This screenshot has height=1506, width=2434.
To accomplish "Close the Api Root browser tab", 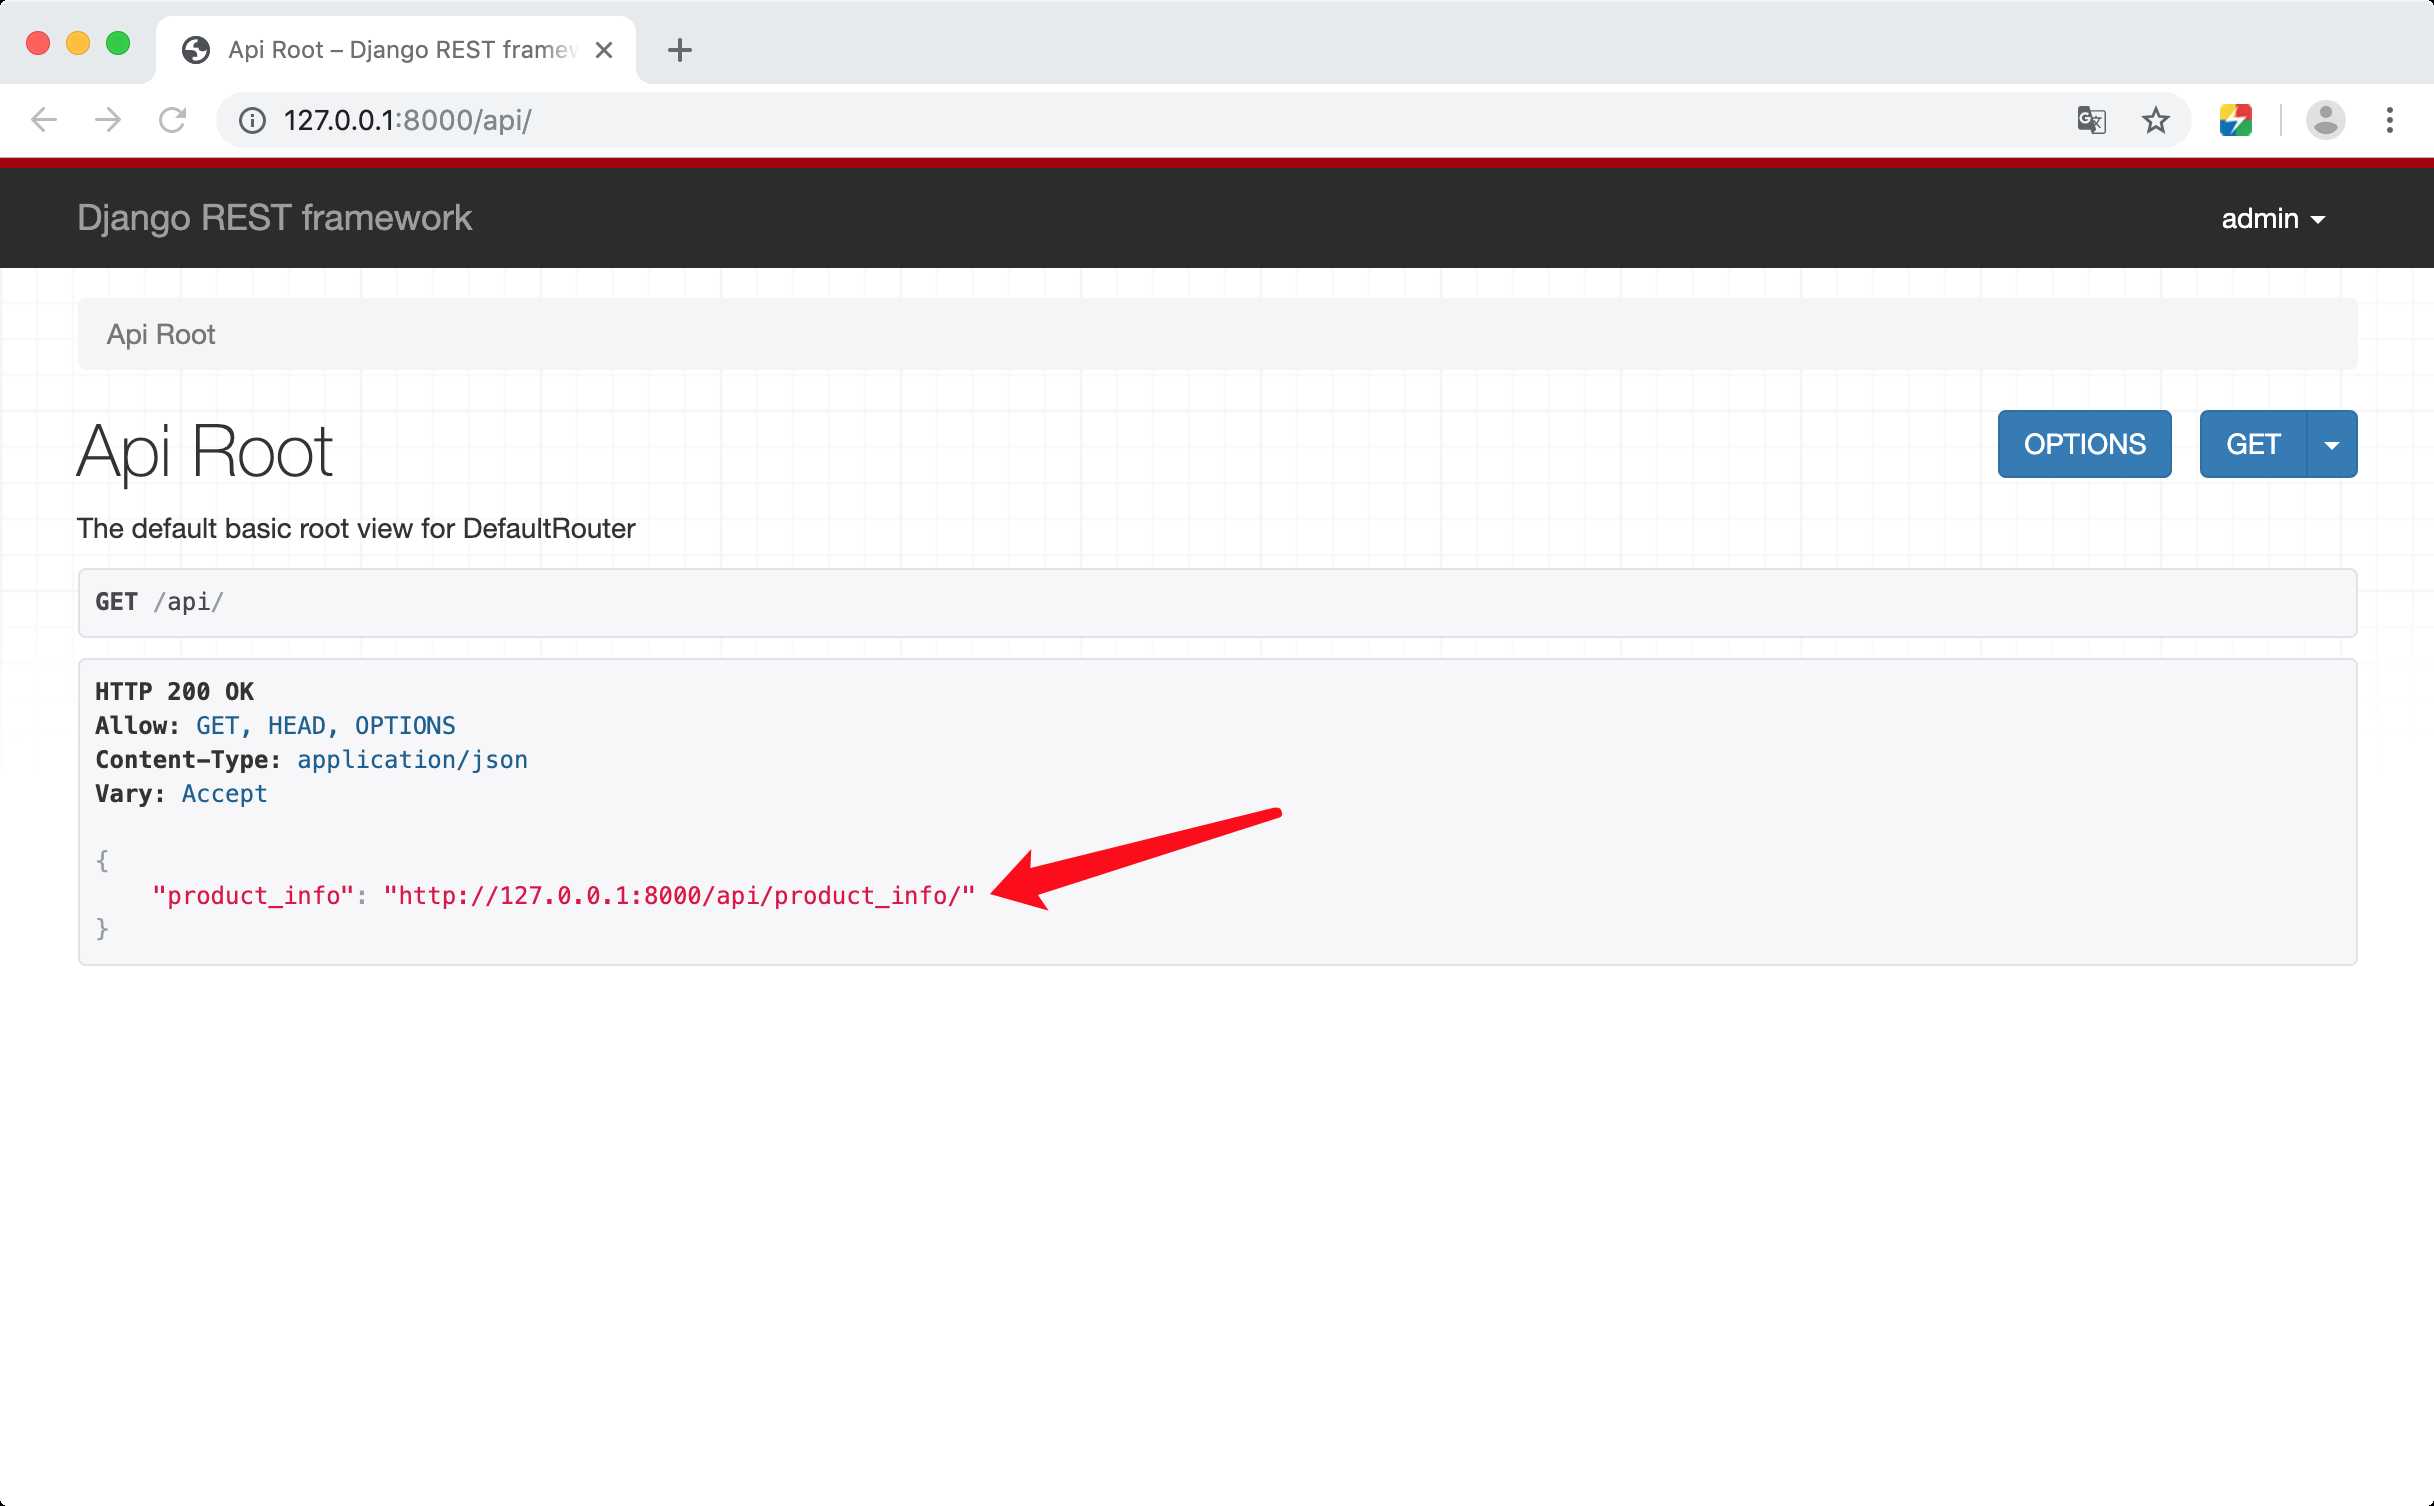I will [x=604, y=50].
